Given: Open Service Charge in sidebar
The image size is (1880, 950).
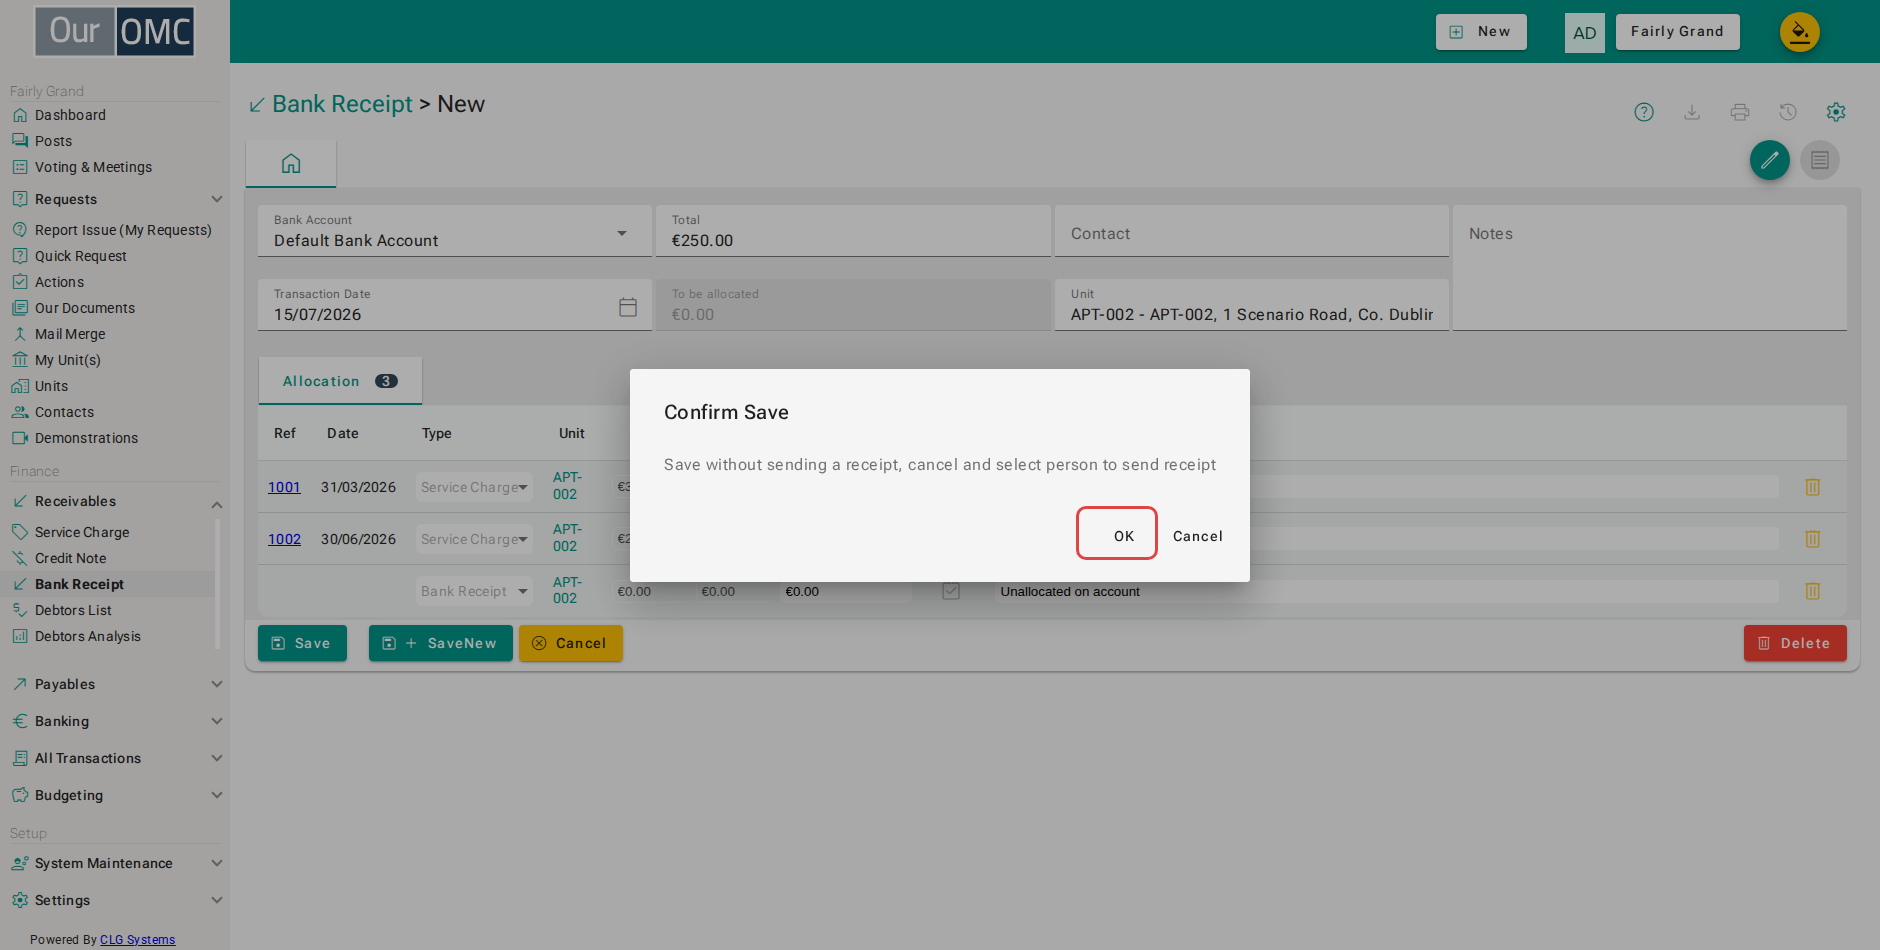Looking at the screenshot, I should coord(82,532).
